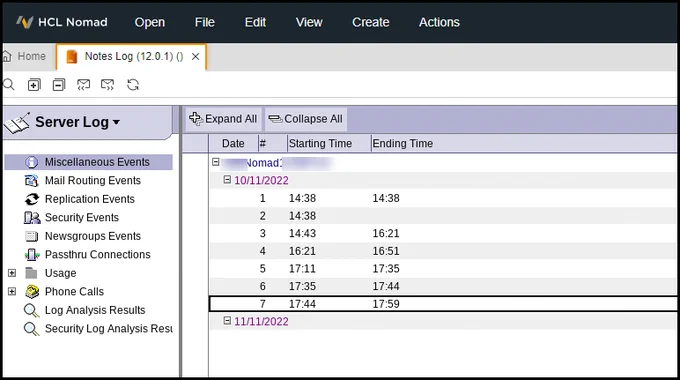Click the Security Events icon
The image size is (680, 380).
tap(32, 217)
